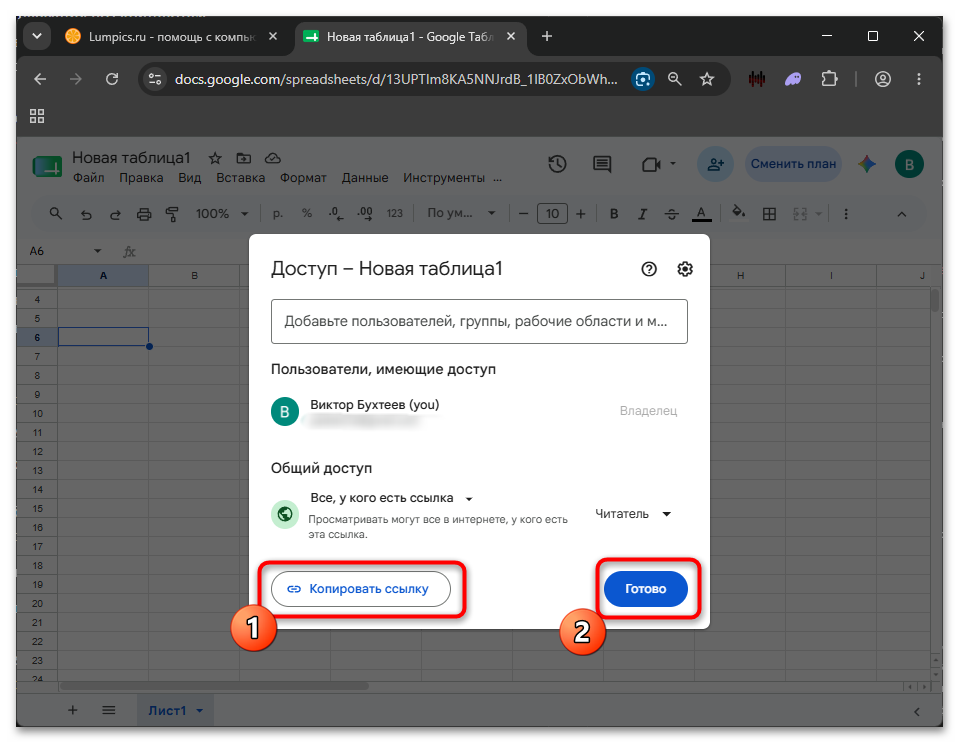The height and width of the screenshot is (743, 959).
Task: Undo the last action in toolbar
Action: [86, 214]
